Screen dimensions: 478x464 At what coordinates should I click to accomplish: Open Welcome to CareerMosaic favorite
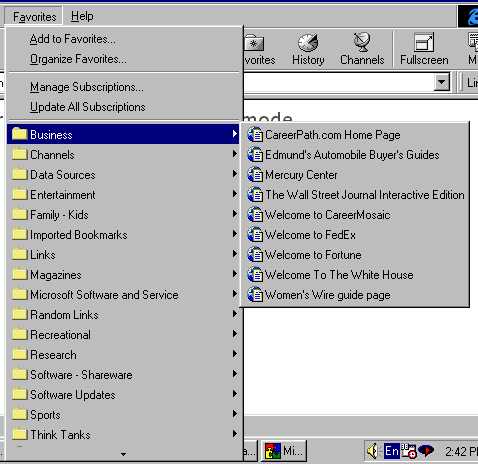(x=355, y=215)
